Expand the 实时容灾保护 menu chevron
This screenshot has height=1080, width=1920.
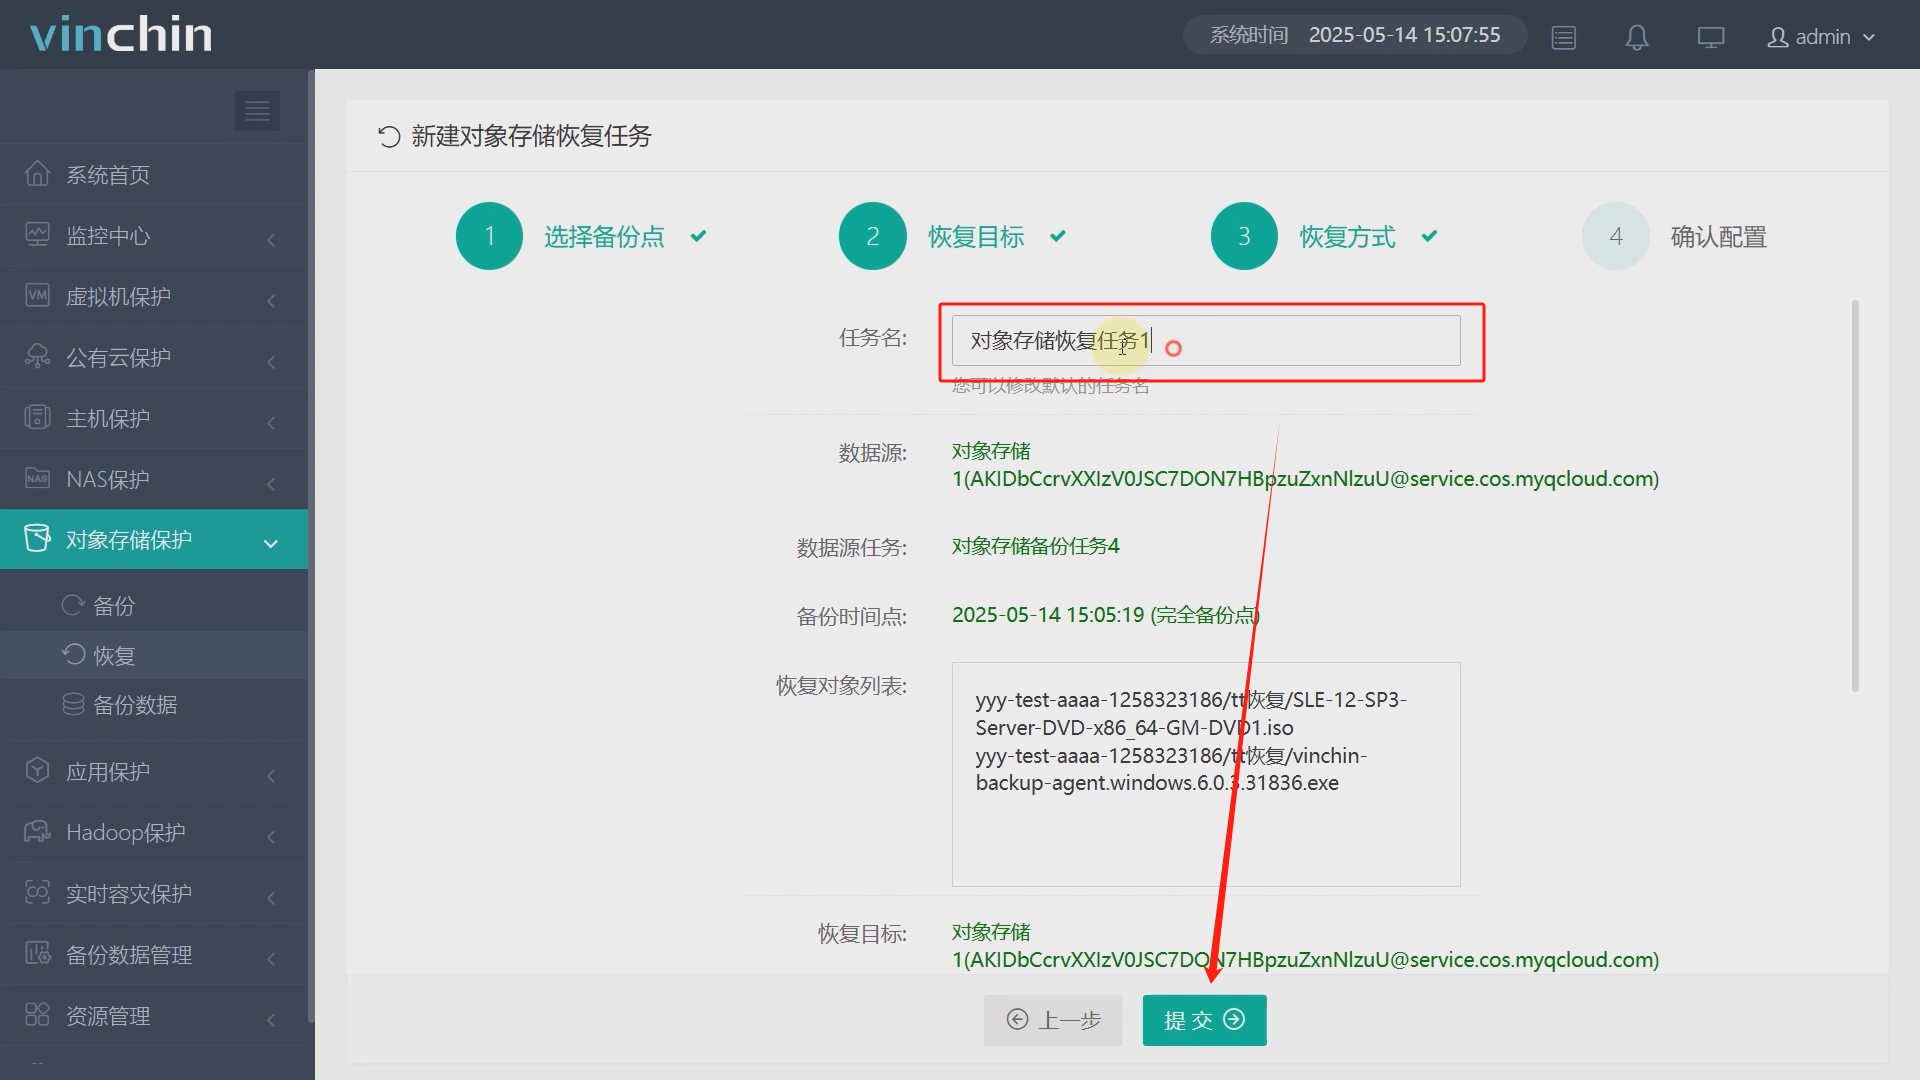tap(271, 897)
